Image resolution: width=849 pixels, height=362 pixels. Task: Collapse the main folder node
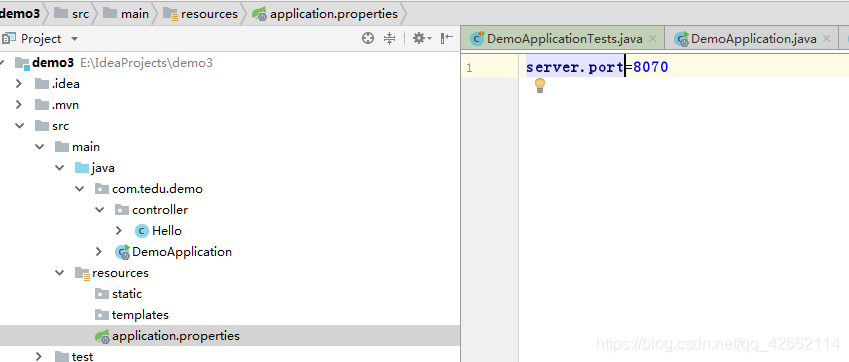[40, 147]
